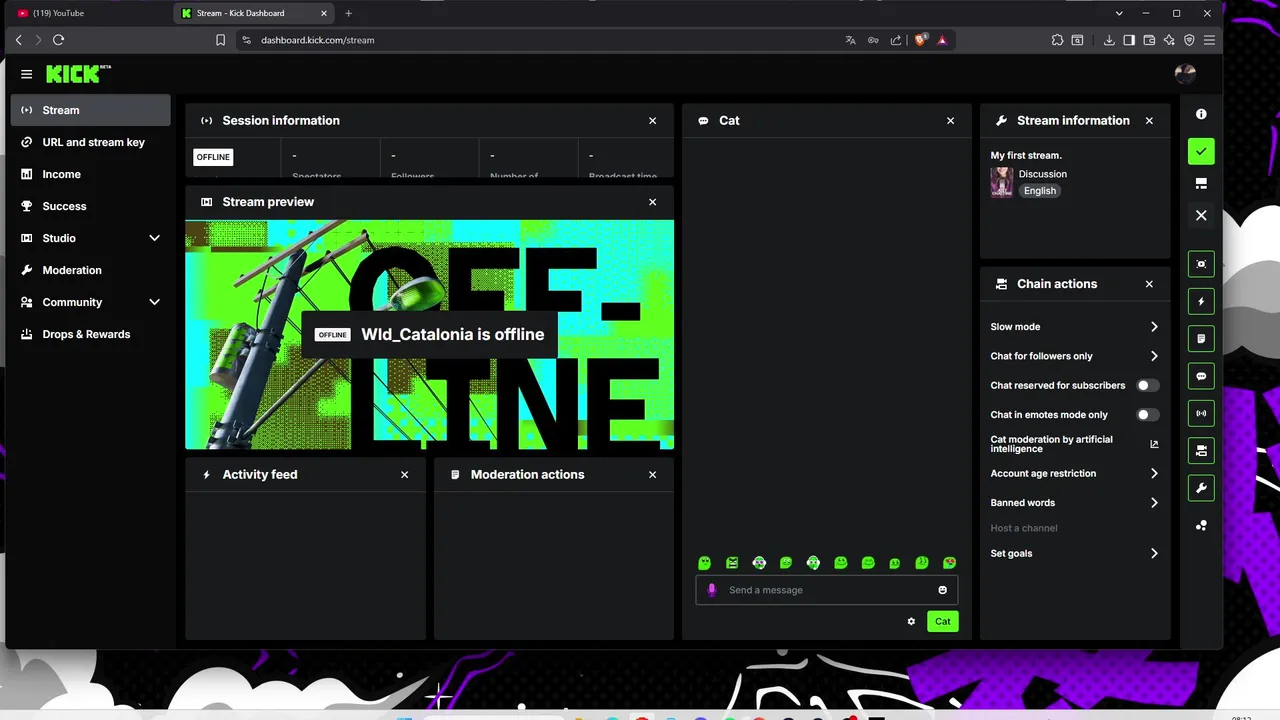Image resolution: width=1280 pixels, height=720 pixels.
Task: Close the Activity feed panel
Action: tap(404, 475)
